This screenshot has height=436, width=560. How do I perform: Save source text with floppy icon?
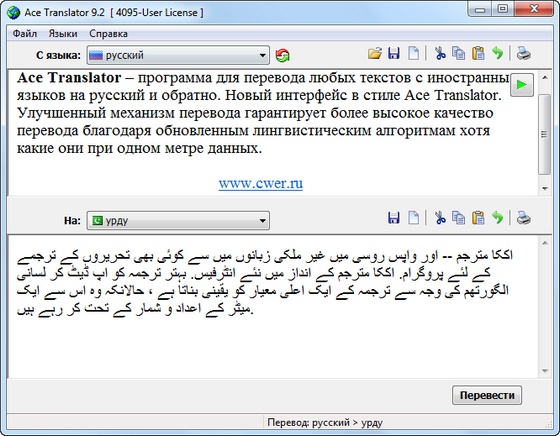coord(394,54)
